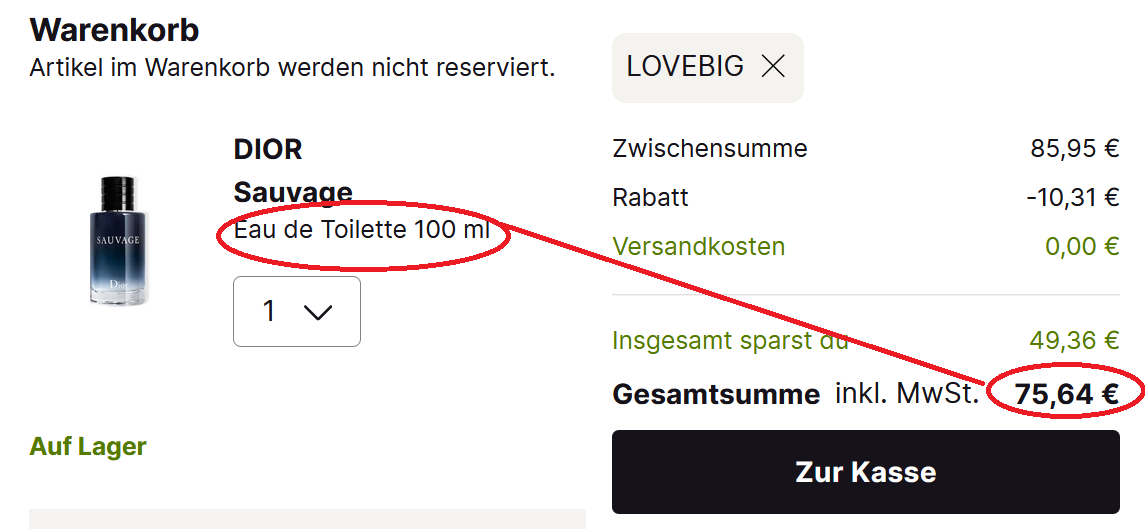The height and width of the screenshot is (529, 1145).
Task: Click the chevron arrow in quantity selector
Action: point(318,312)
